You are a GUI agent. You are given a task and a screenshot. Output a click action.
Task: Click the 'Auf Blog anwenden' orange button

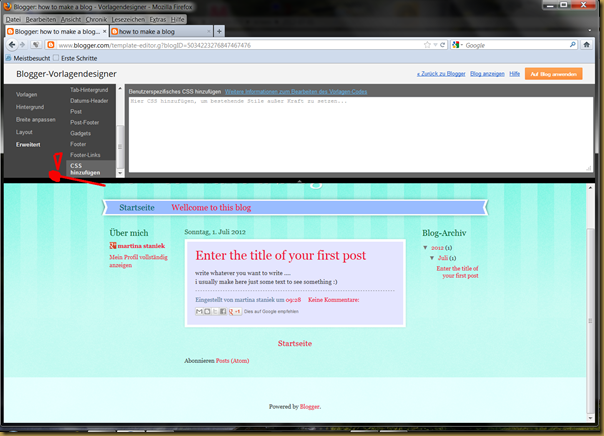point(554,74)
